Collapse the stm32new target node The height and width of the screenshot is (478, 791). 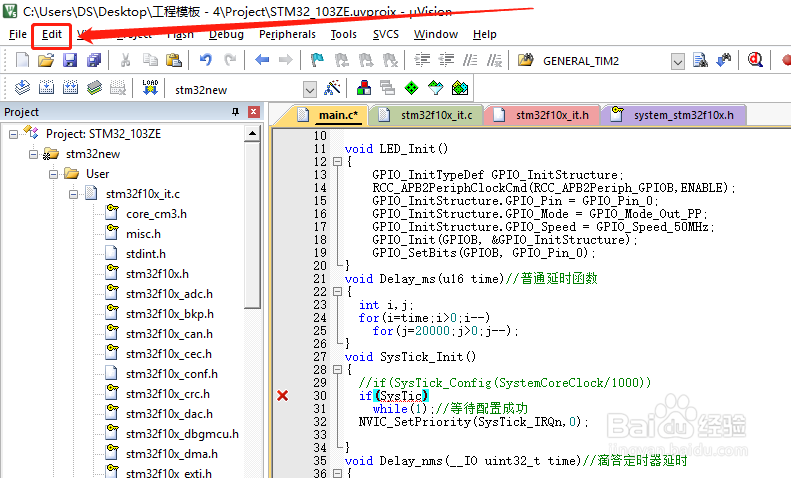(x=33, y=154)
